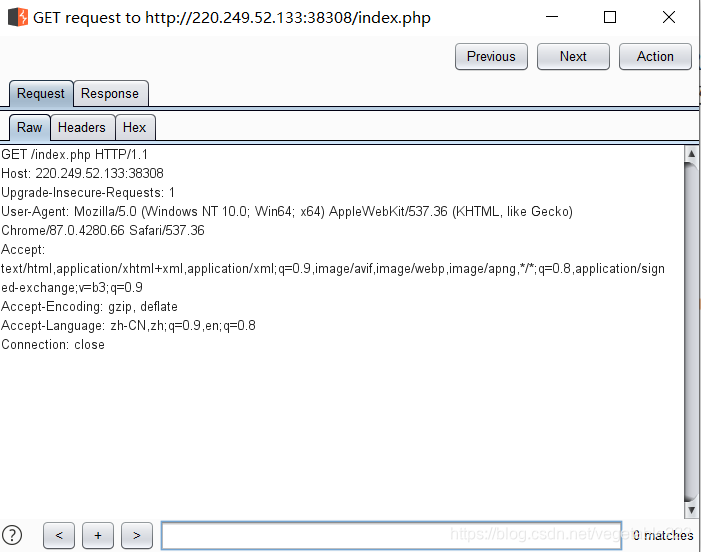Click the 'Accept-Encoding: gzip, deflate' line
The width and height of the screenshot is (701, 552).
click(x=89, y=307)
